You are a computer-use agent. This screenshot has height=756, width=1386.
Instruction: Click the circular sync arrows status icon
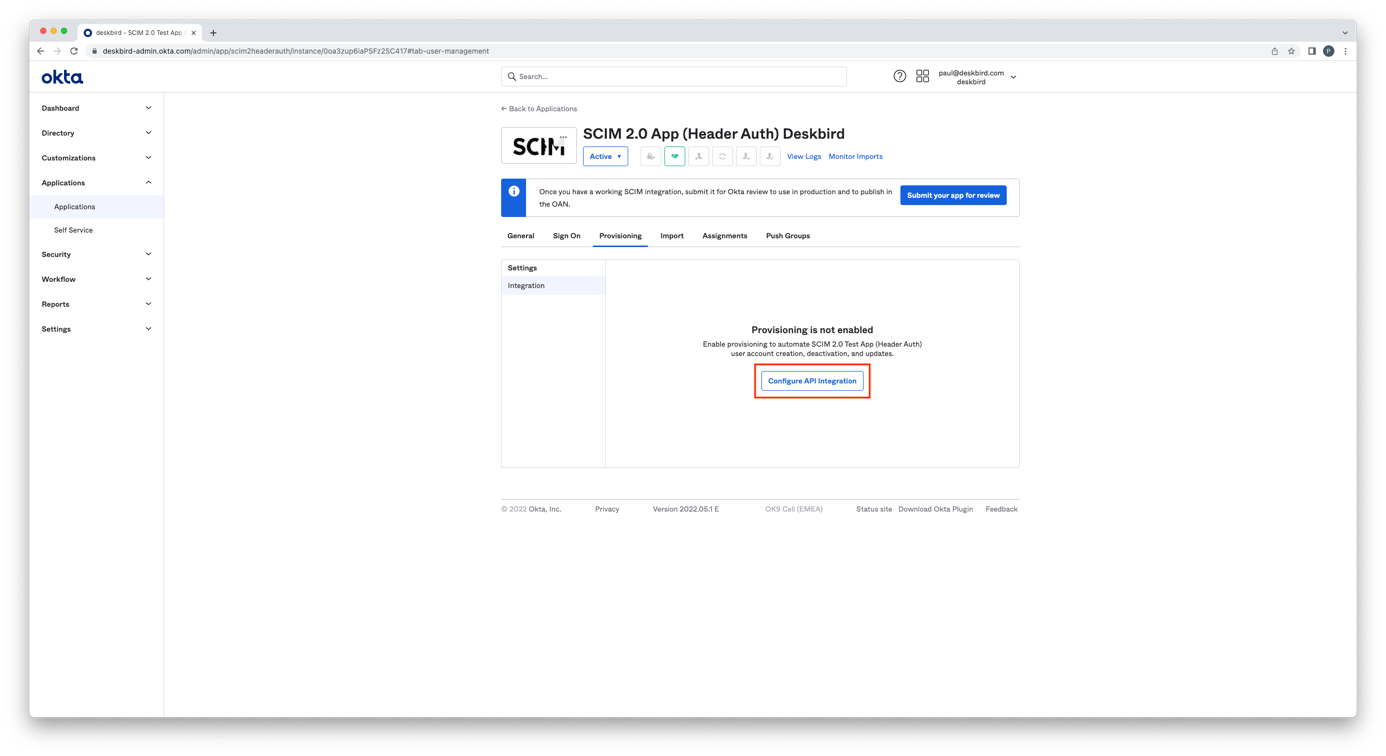(722, 156)
